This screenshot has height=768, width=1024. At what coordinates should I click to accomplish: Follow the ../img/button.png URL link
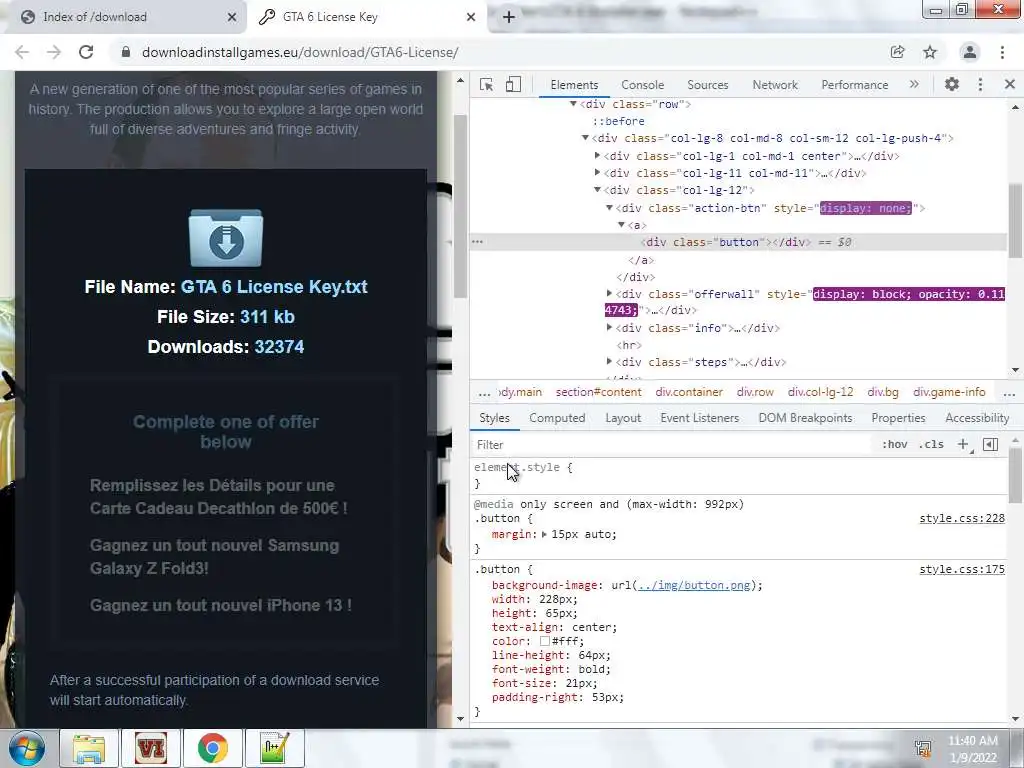(694, 585)
